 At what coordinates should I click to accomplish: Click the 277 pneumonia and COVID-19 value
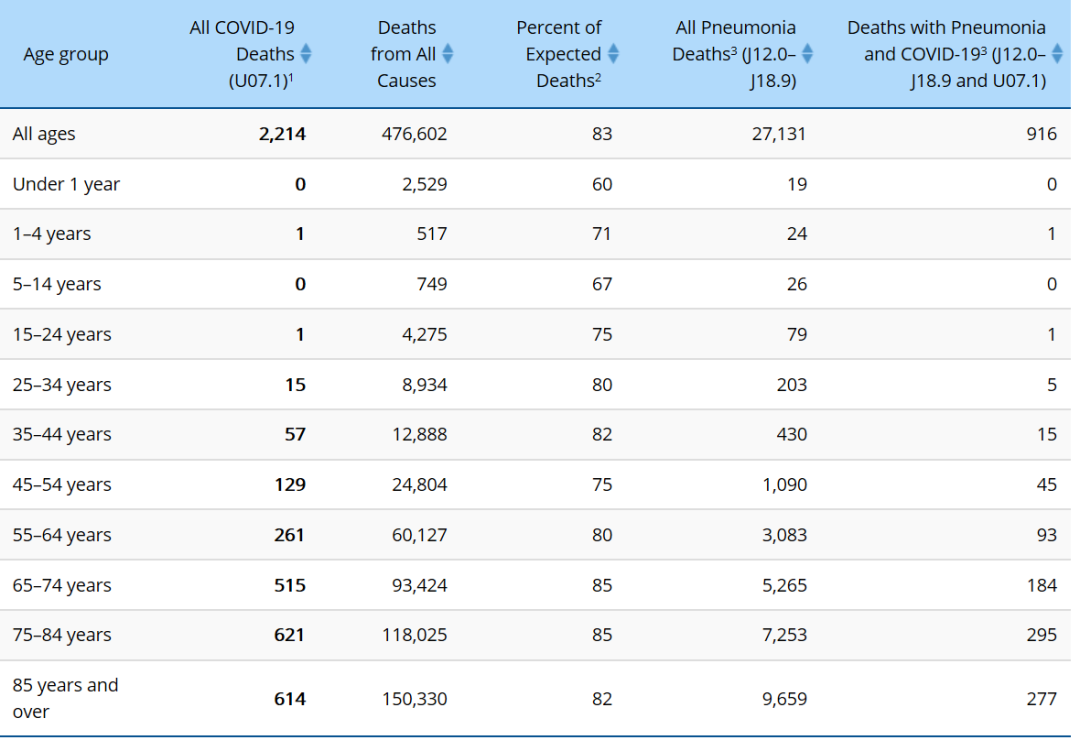tap(1041, 699)
